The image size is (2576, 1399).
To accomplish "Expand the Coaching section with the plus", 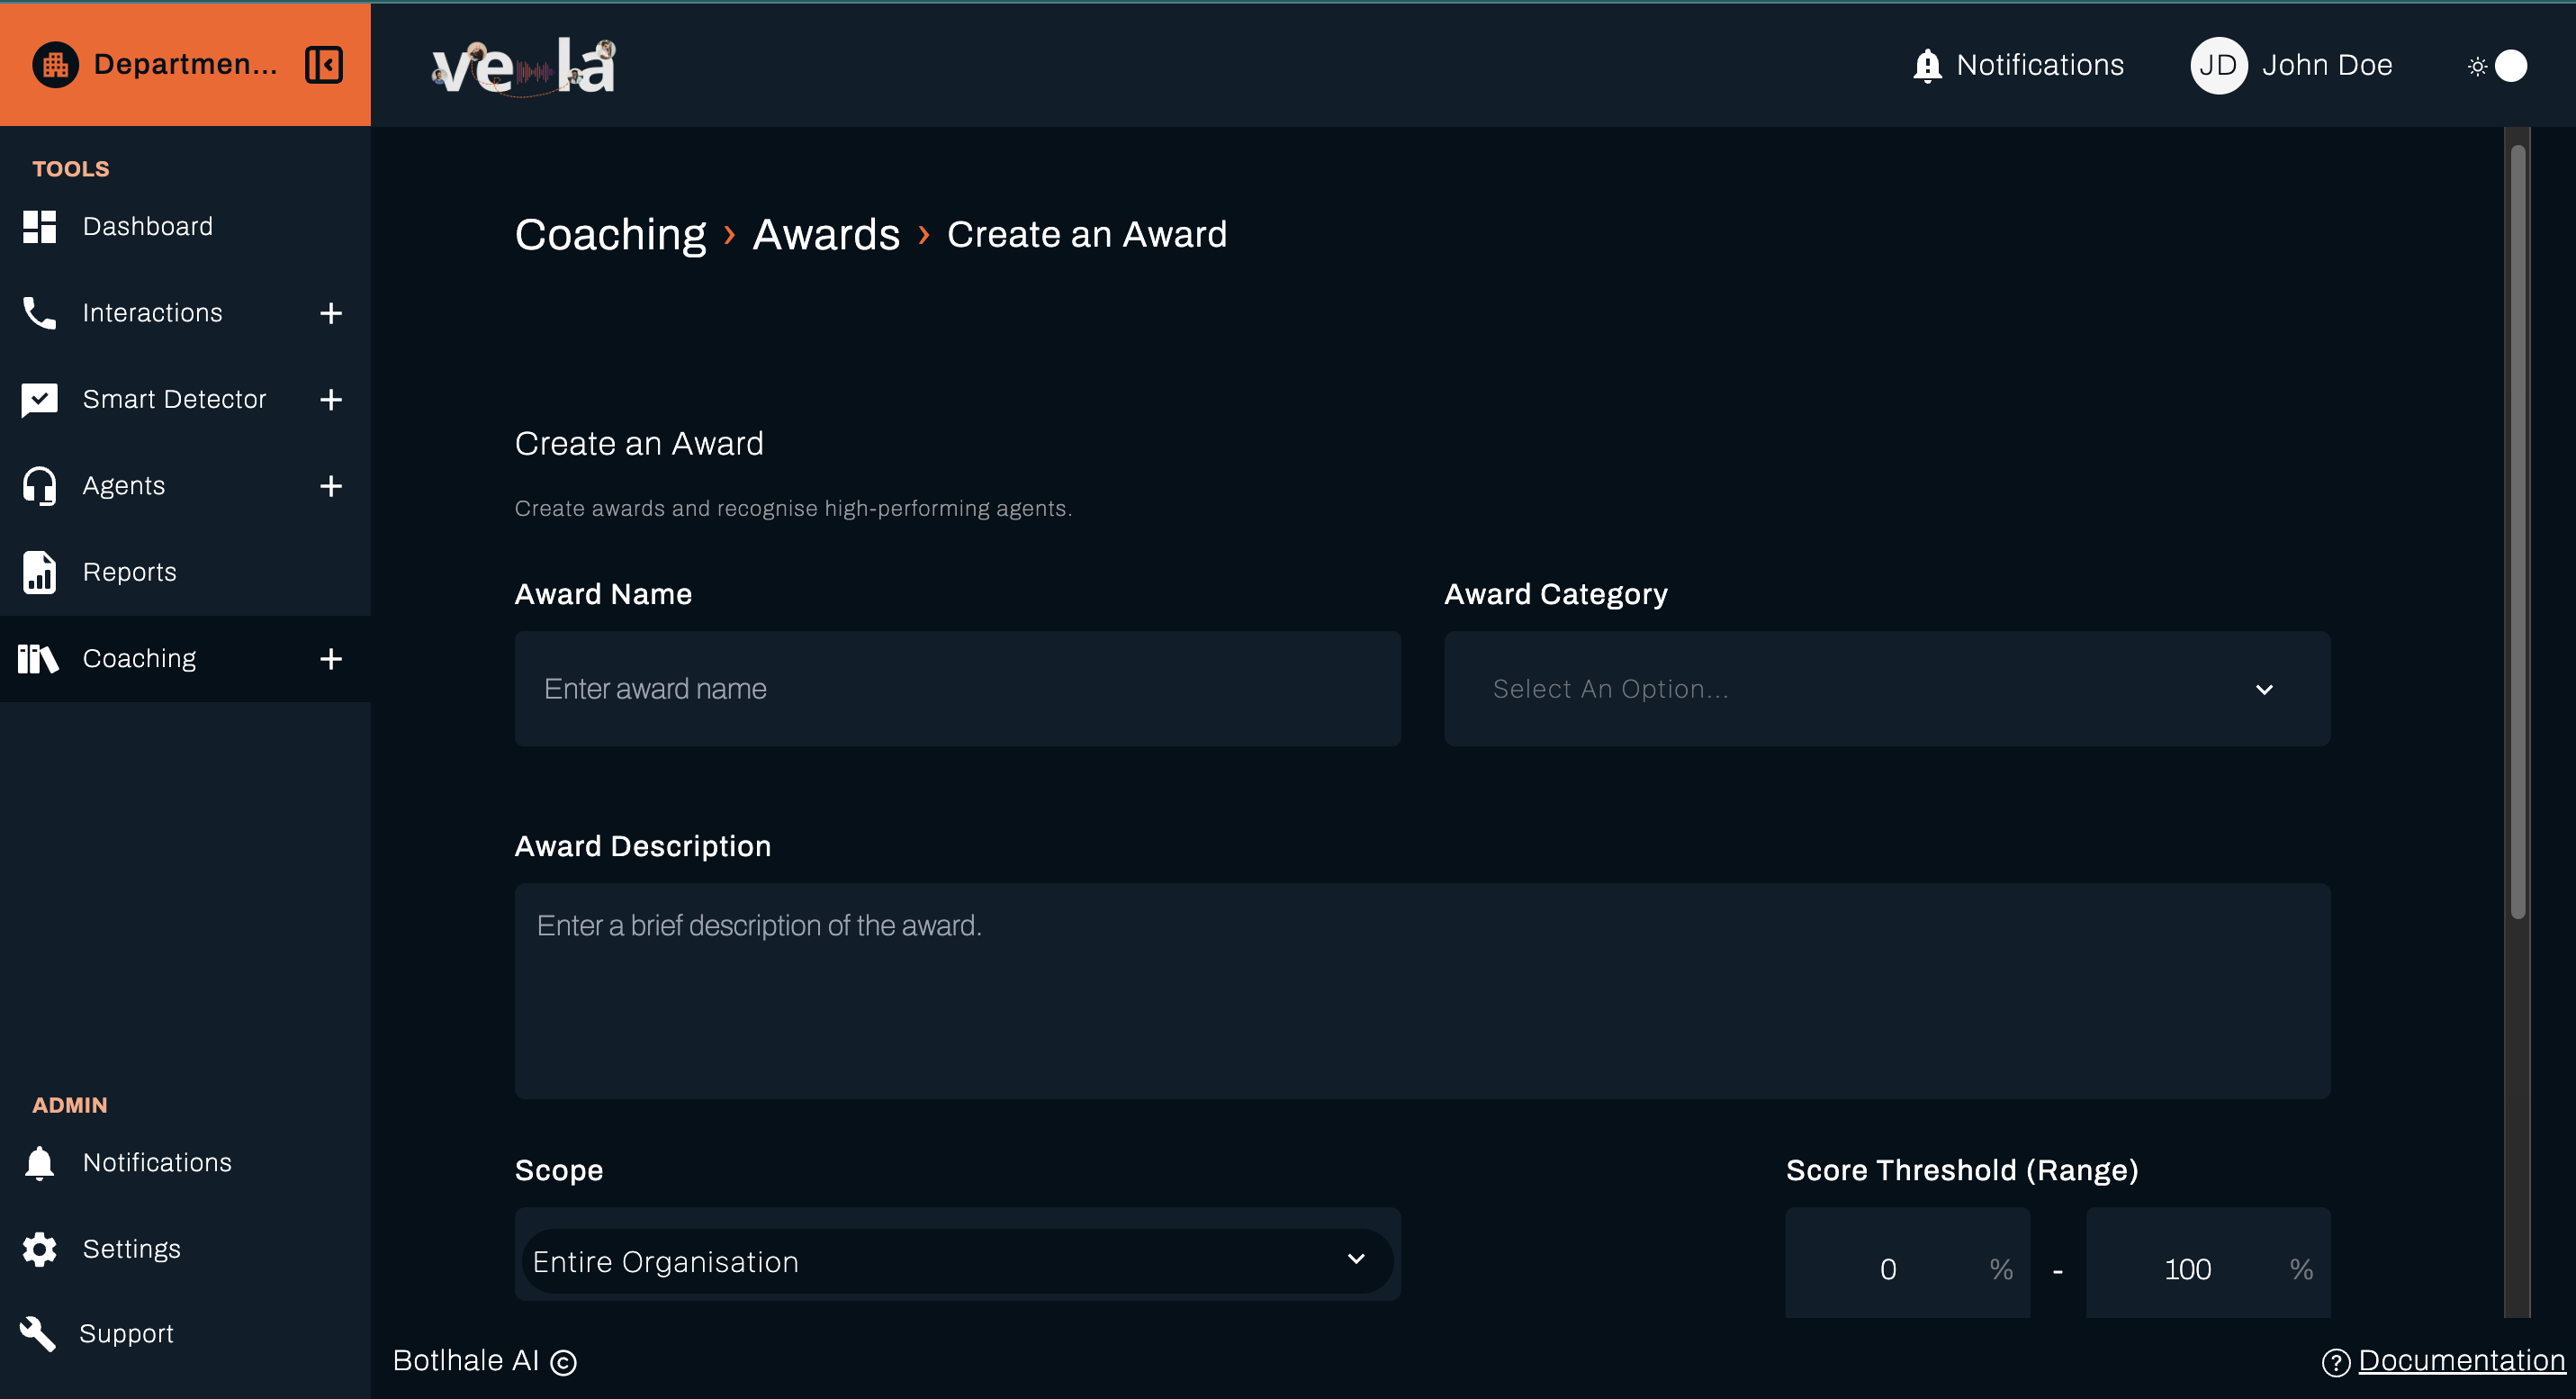I will pyautogui.click(x=331, y=658).
